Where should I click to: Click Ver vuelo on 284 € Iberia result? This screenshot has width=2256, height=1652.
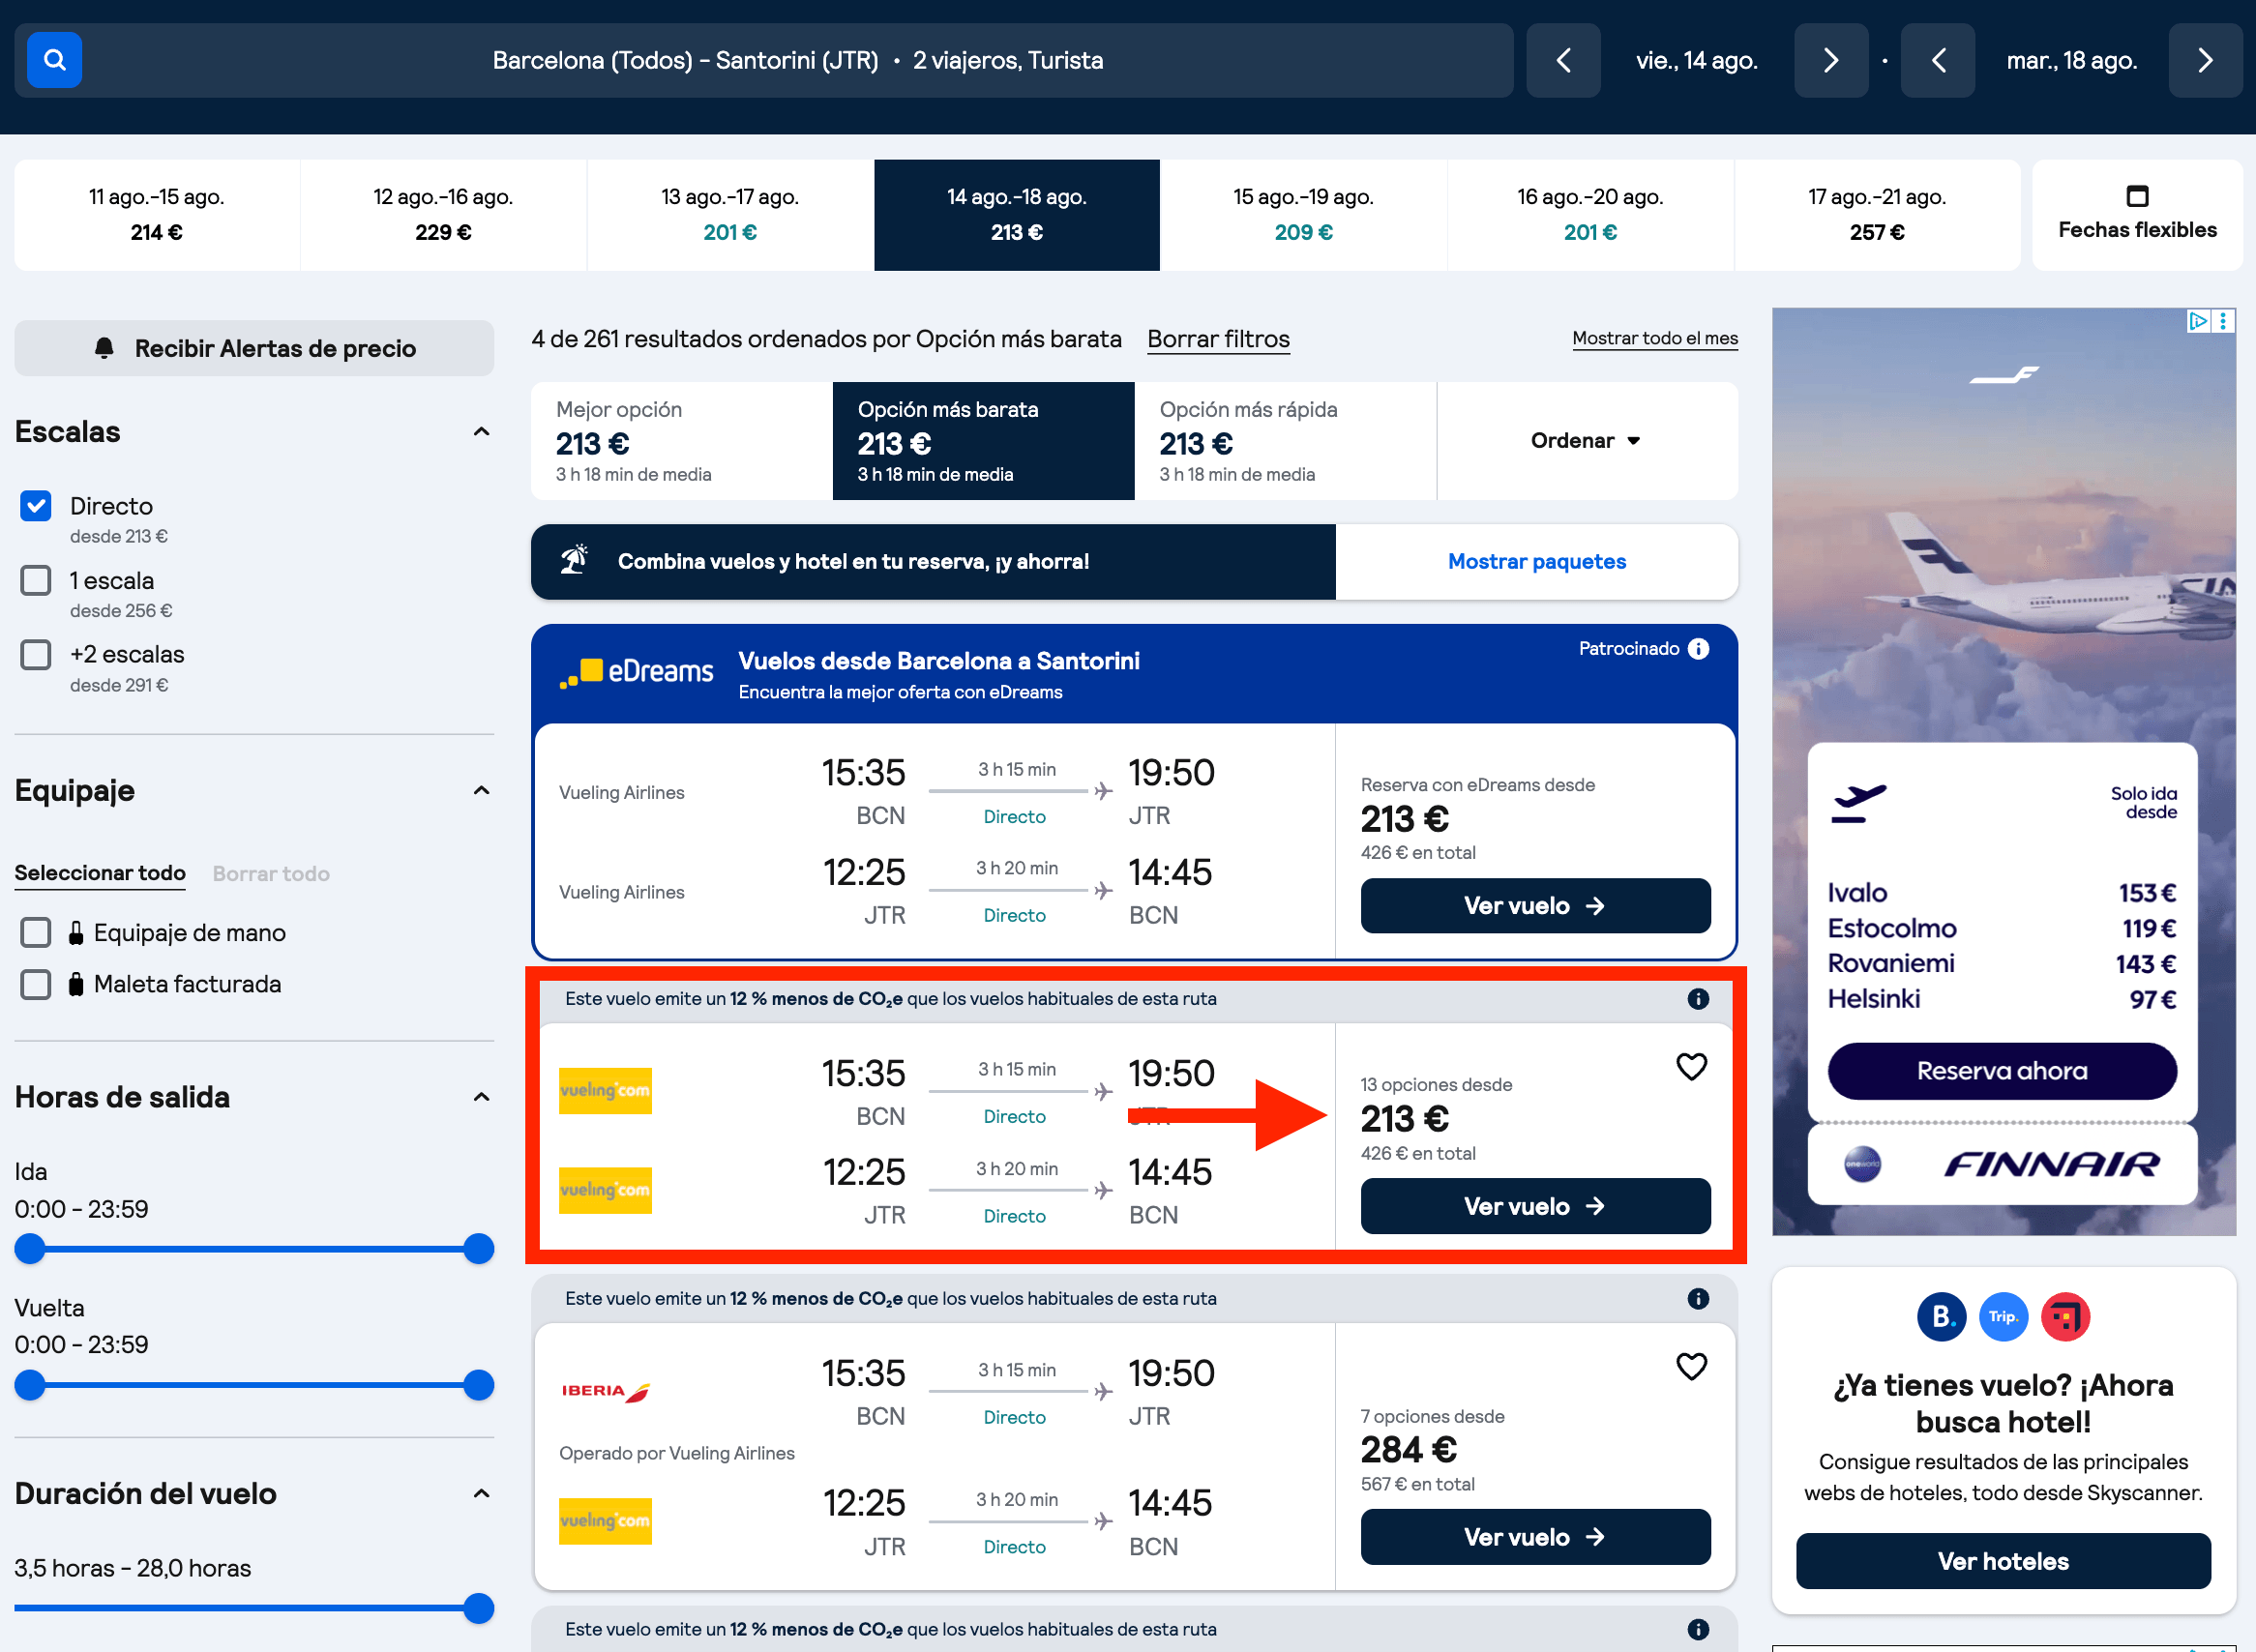pos(1535,1537)
